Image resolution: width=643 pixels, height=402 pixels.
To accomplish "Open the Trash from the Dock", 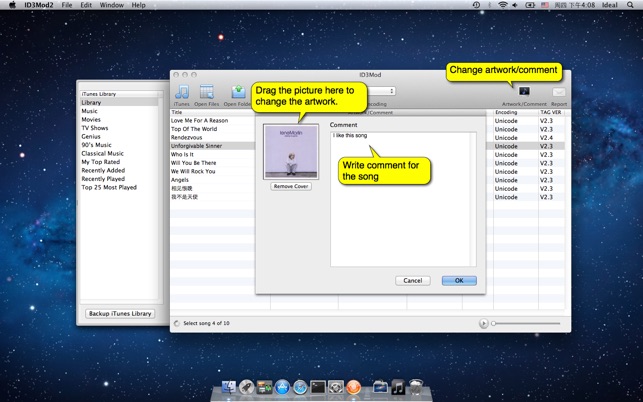I will click(416, 387).
